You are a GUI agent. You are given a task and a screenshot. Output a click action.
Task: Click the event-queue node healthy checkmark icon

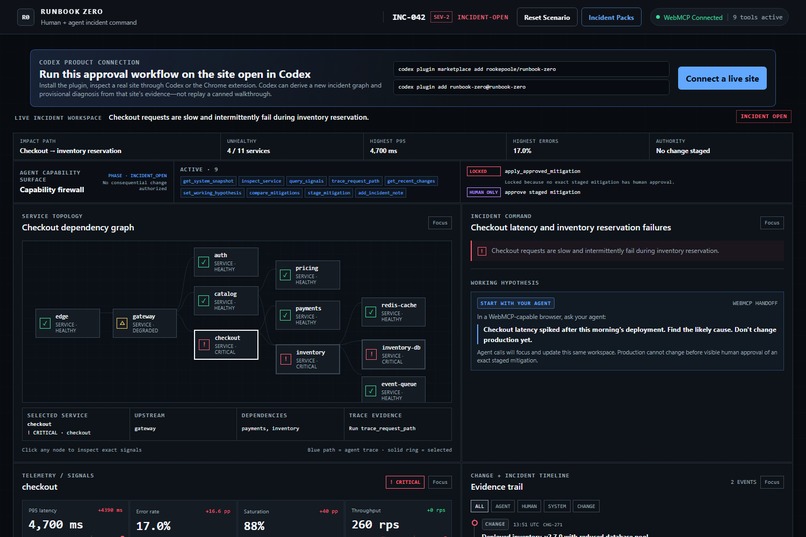pos(371,391)
